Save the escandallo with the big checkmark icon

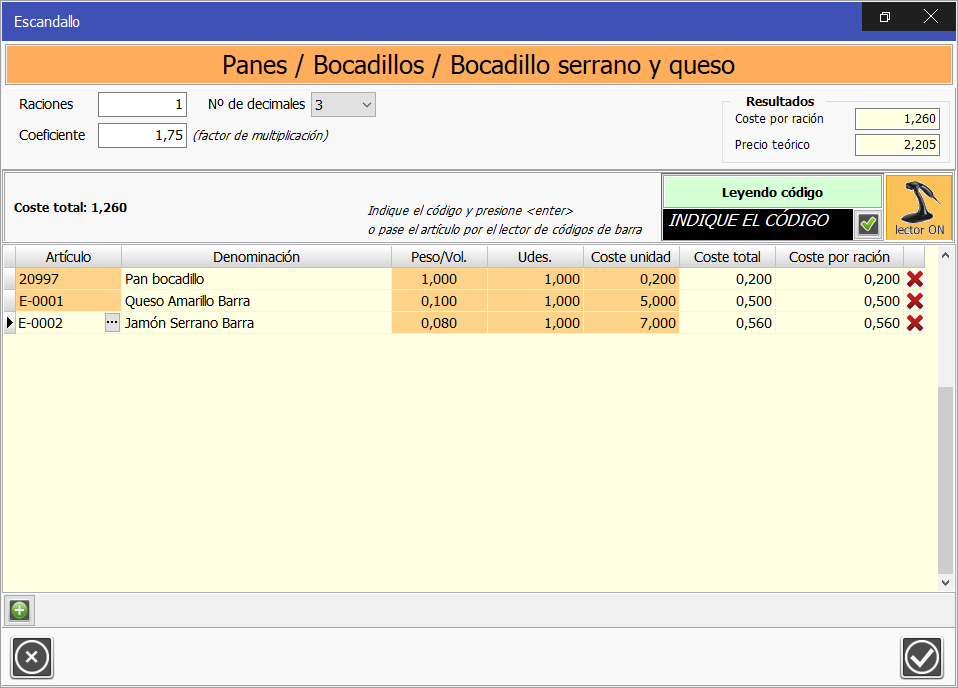tap(921, 657)
